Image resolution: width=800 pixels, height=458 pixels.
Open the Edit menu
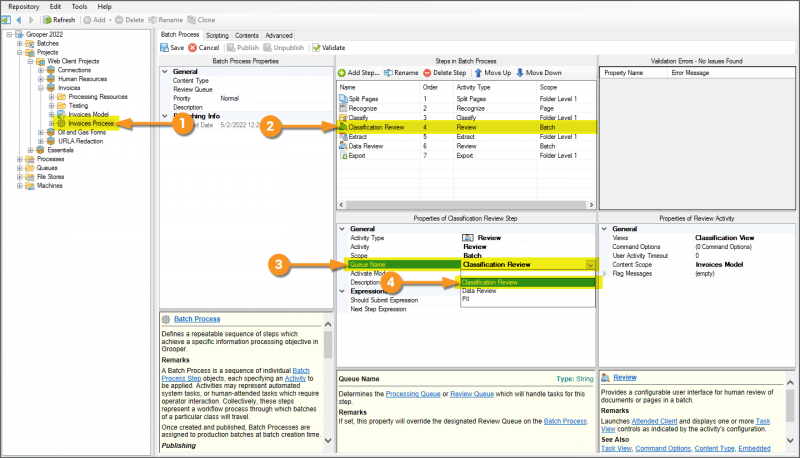click(x=56, y=7)
